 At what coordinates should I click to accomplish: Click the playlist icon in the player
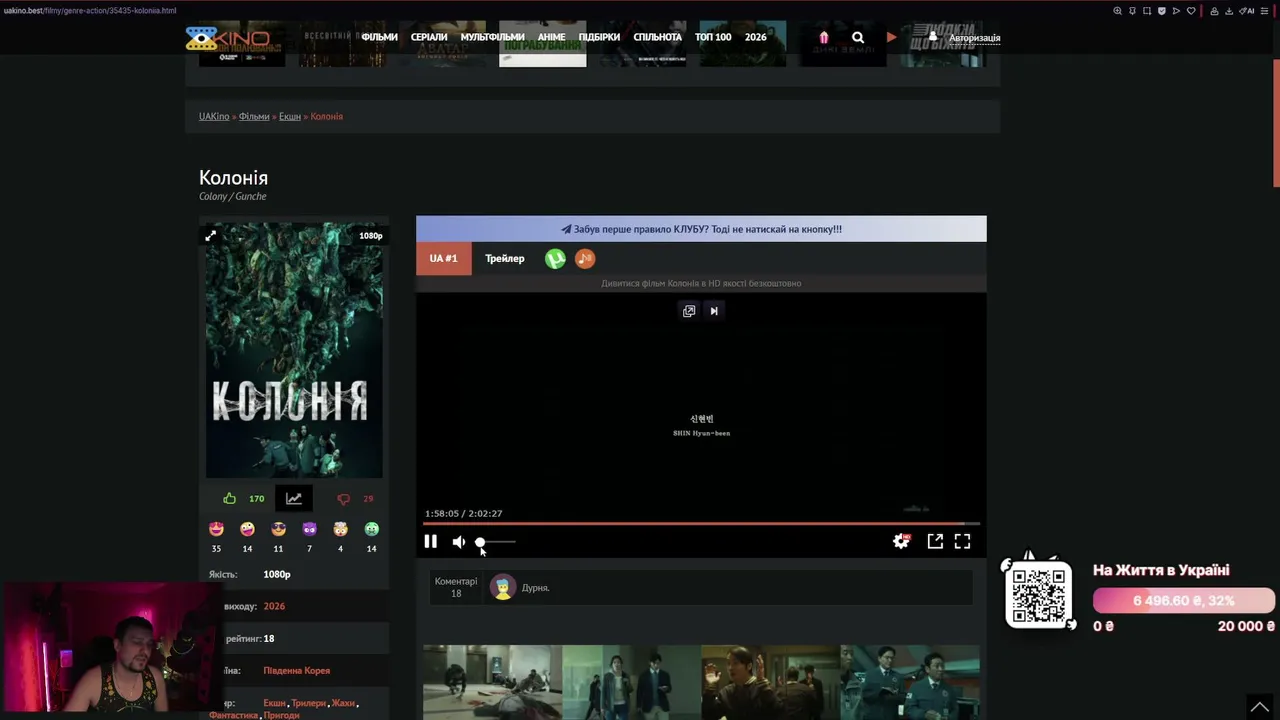tap(689, 311)
